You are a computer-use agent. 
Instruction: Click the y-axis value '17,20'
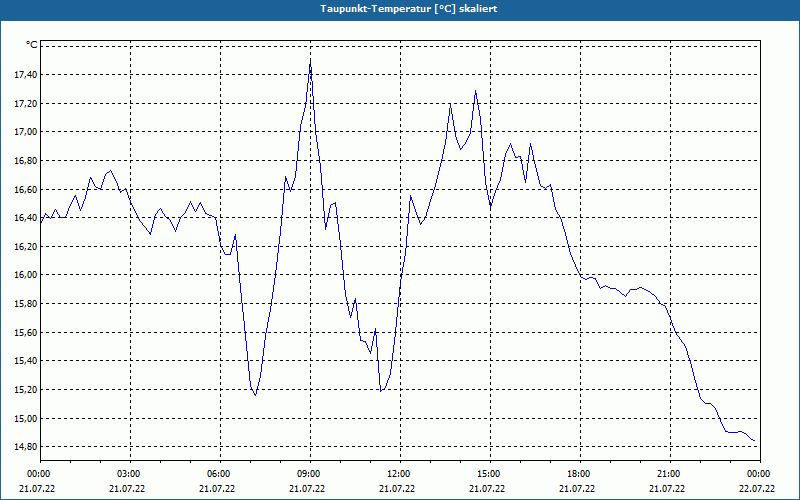coord(27,104)
